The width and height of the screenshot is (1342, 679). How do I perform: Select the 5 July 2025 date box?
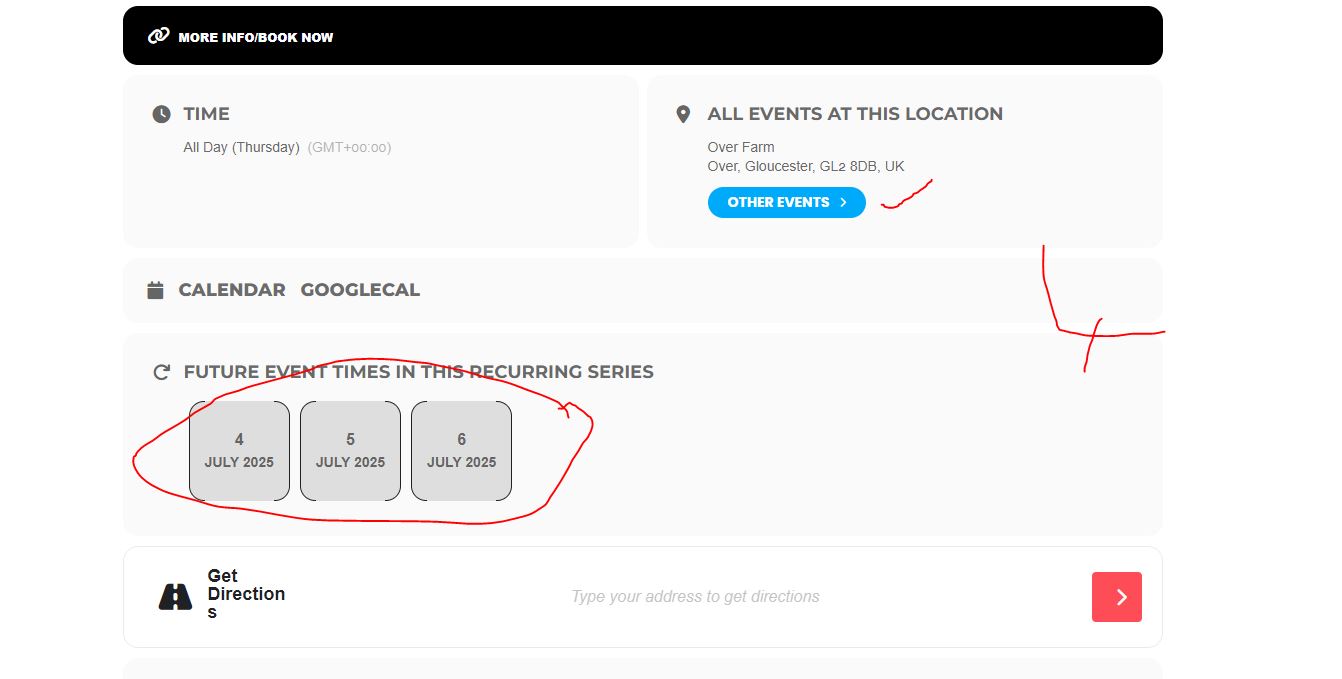(x=350, y=451)
